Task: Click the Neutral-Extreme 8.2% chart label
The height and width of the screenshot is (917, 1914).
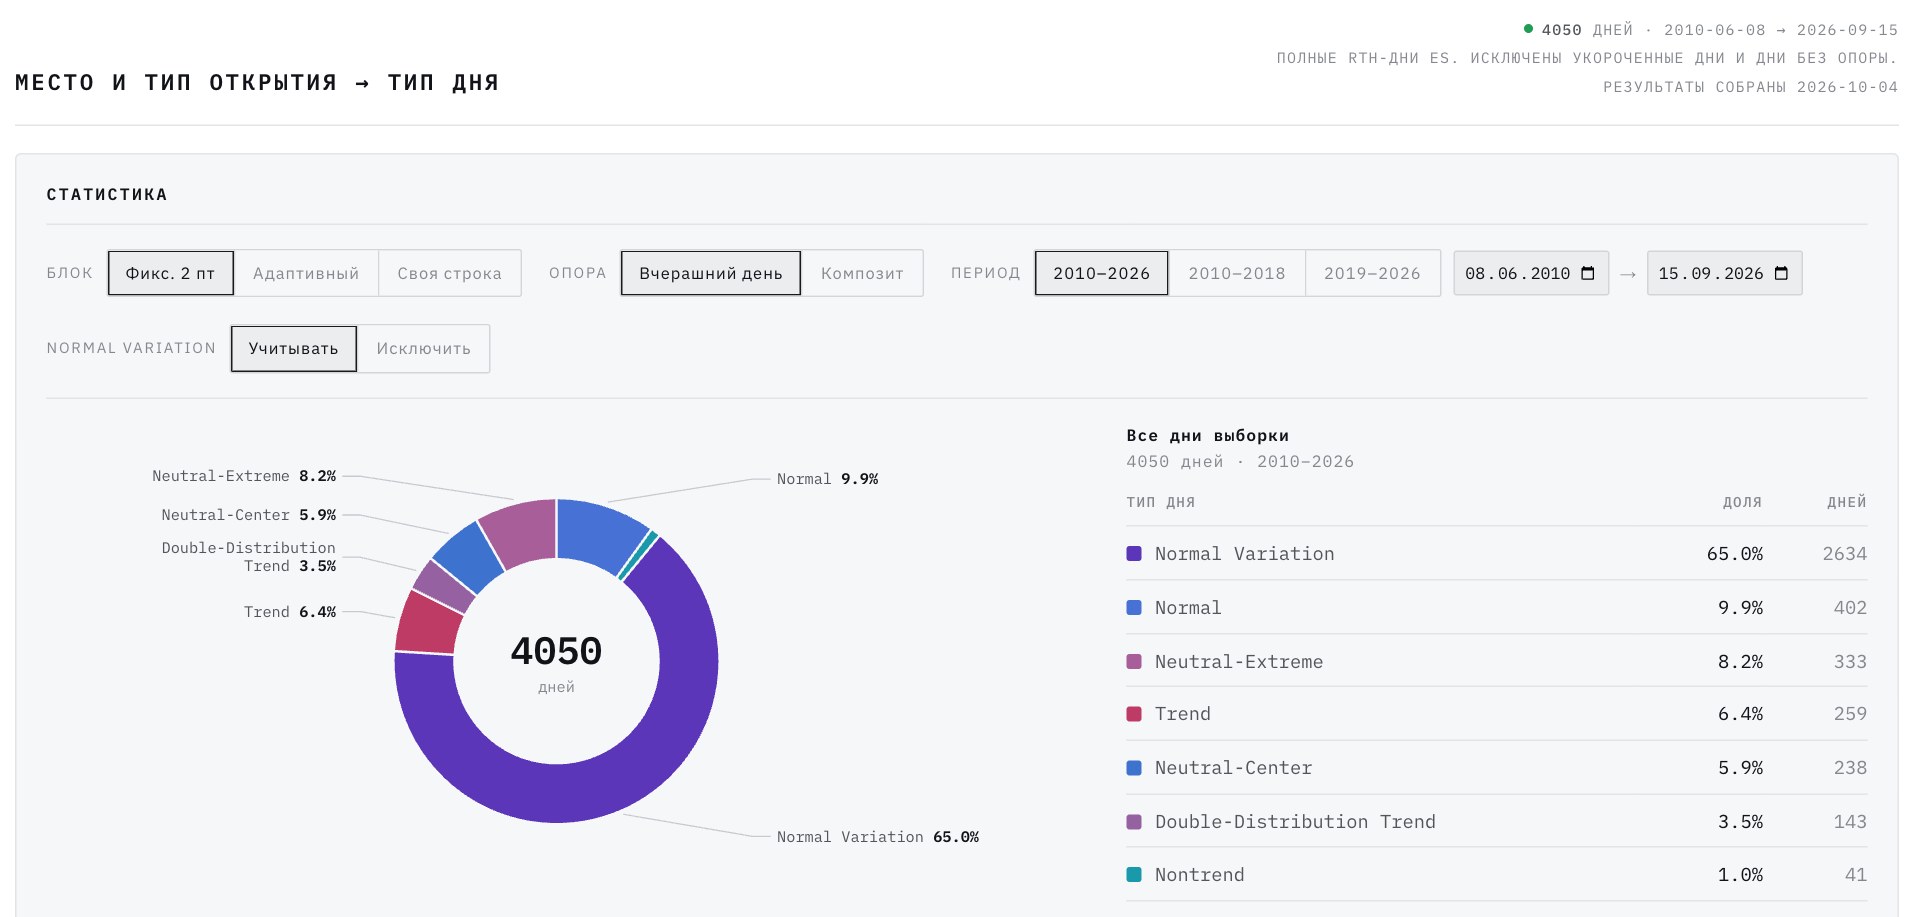Action: 244,476
